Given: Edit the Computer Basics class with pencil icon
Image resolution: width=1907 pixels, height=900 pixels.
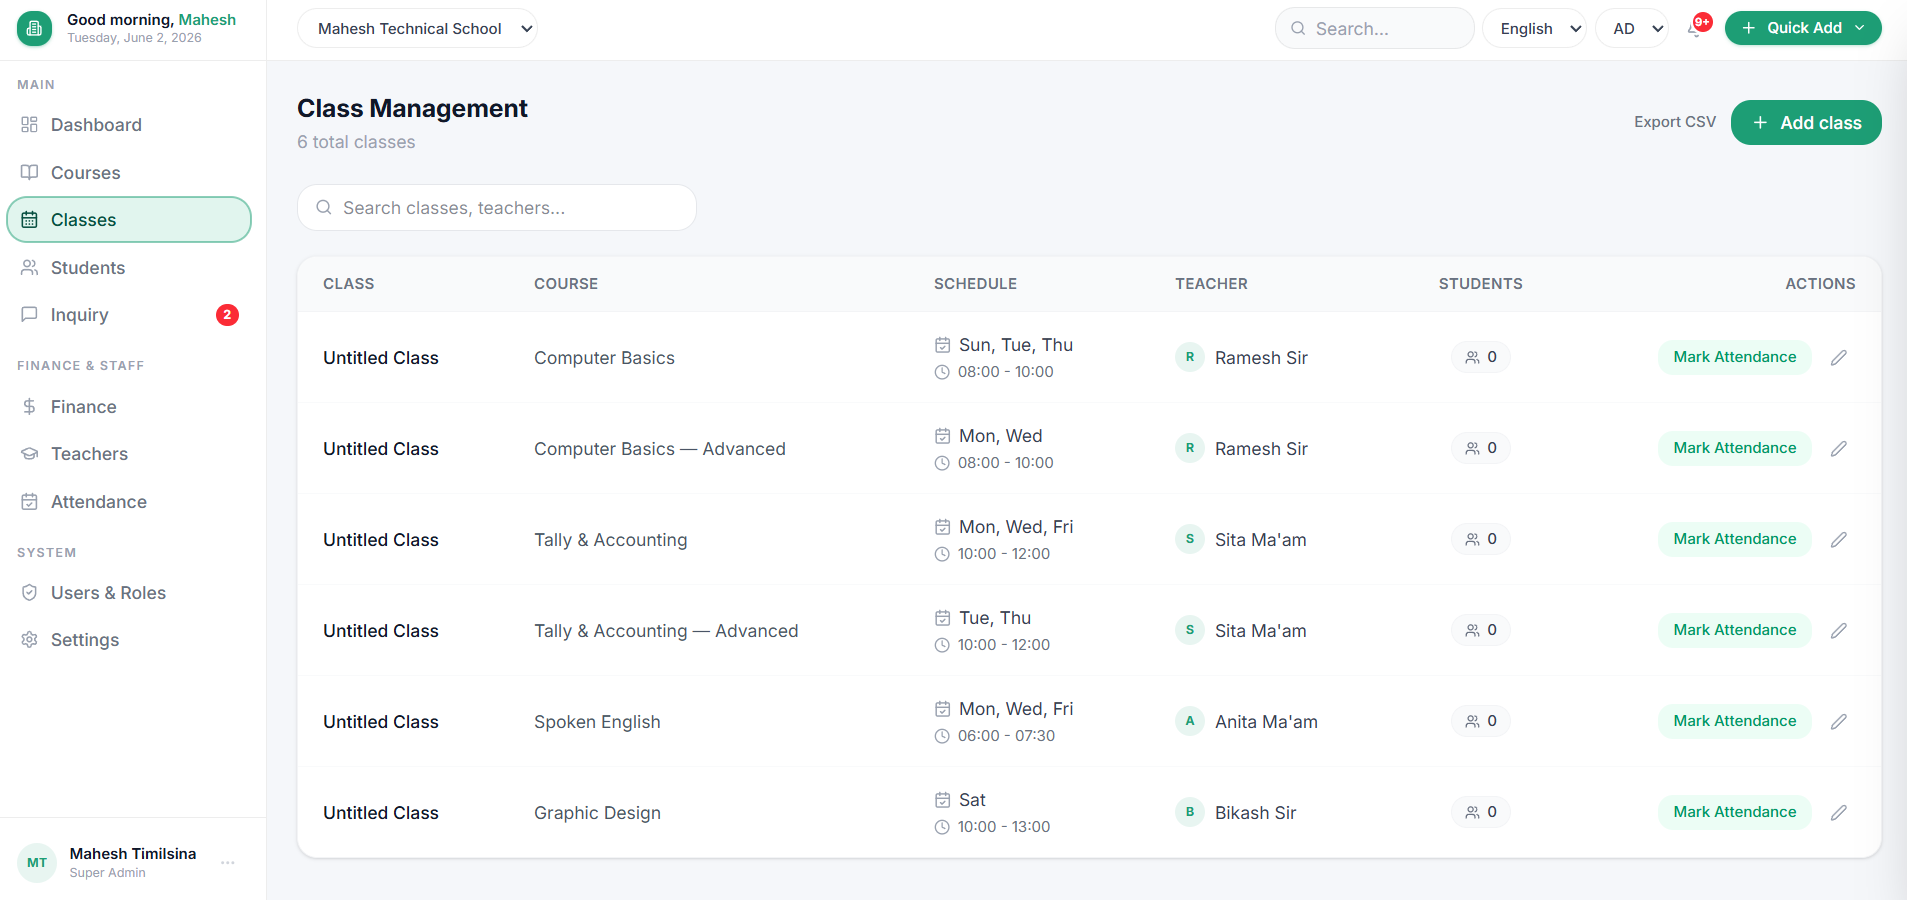Looking at the screenshot, I should (1838, 358).
